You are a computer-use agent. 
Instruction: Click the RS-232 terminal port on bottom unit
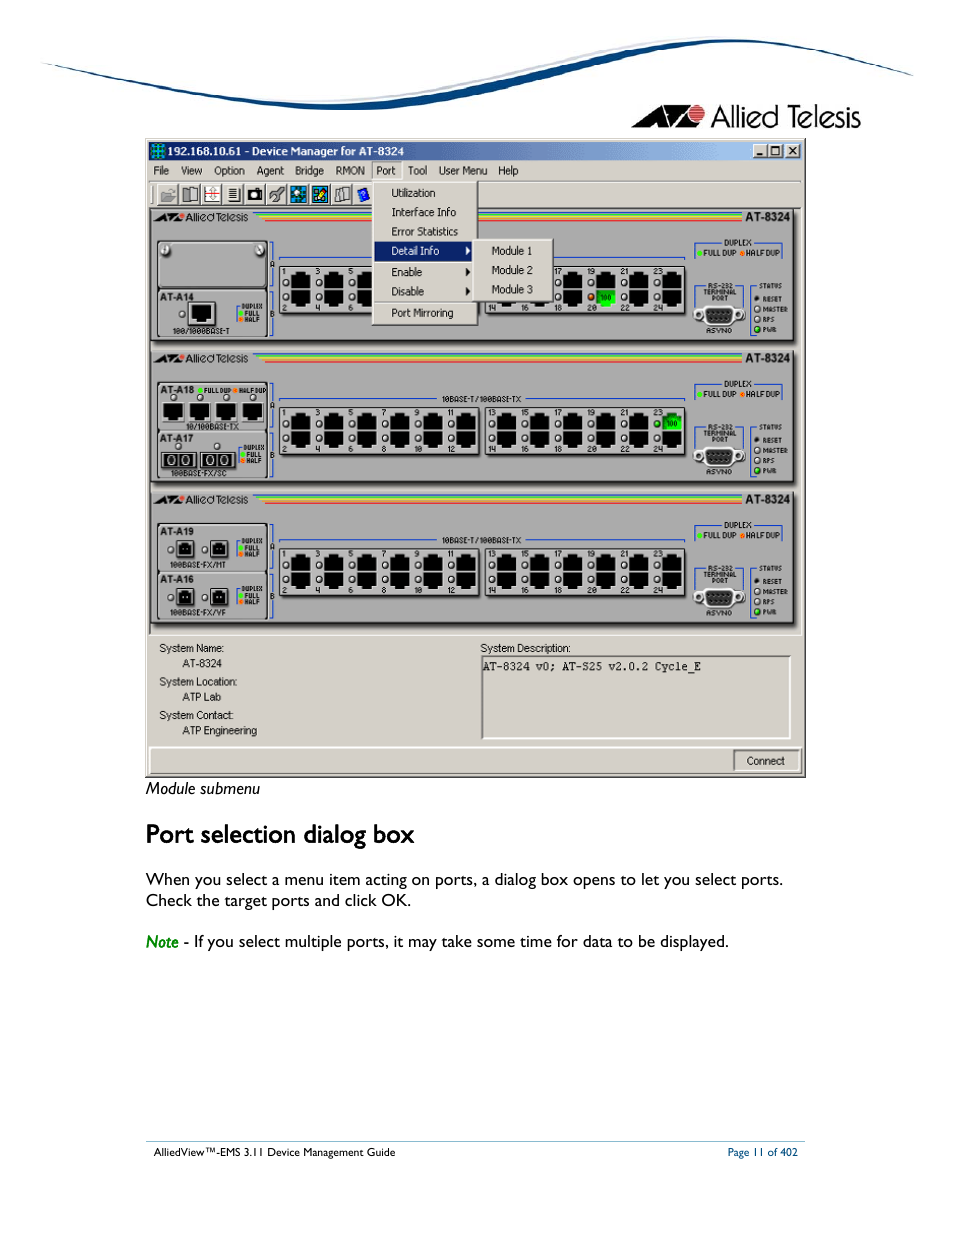click(719, 597)
